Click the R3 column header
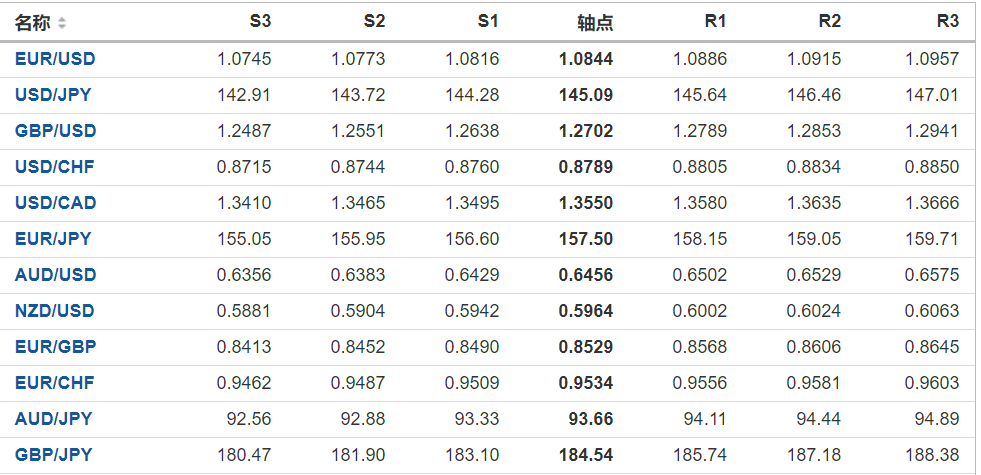 coord(947,21)
